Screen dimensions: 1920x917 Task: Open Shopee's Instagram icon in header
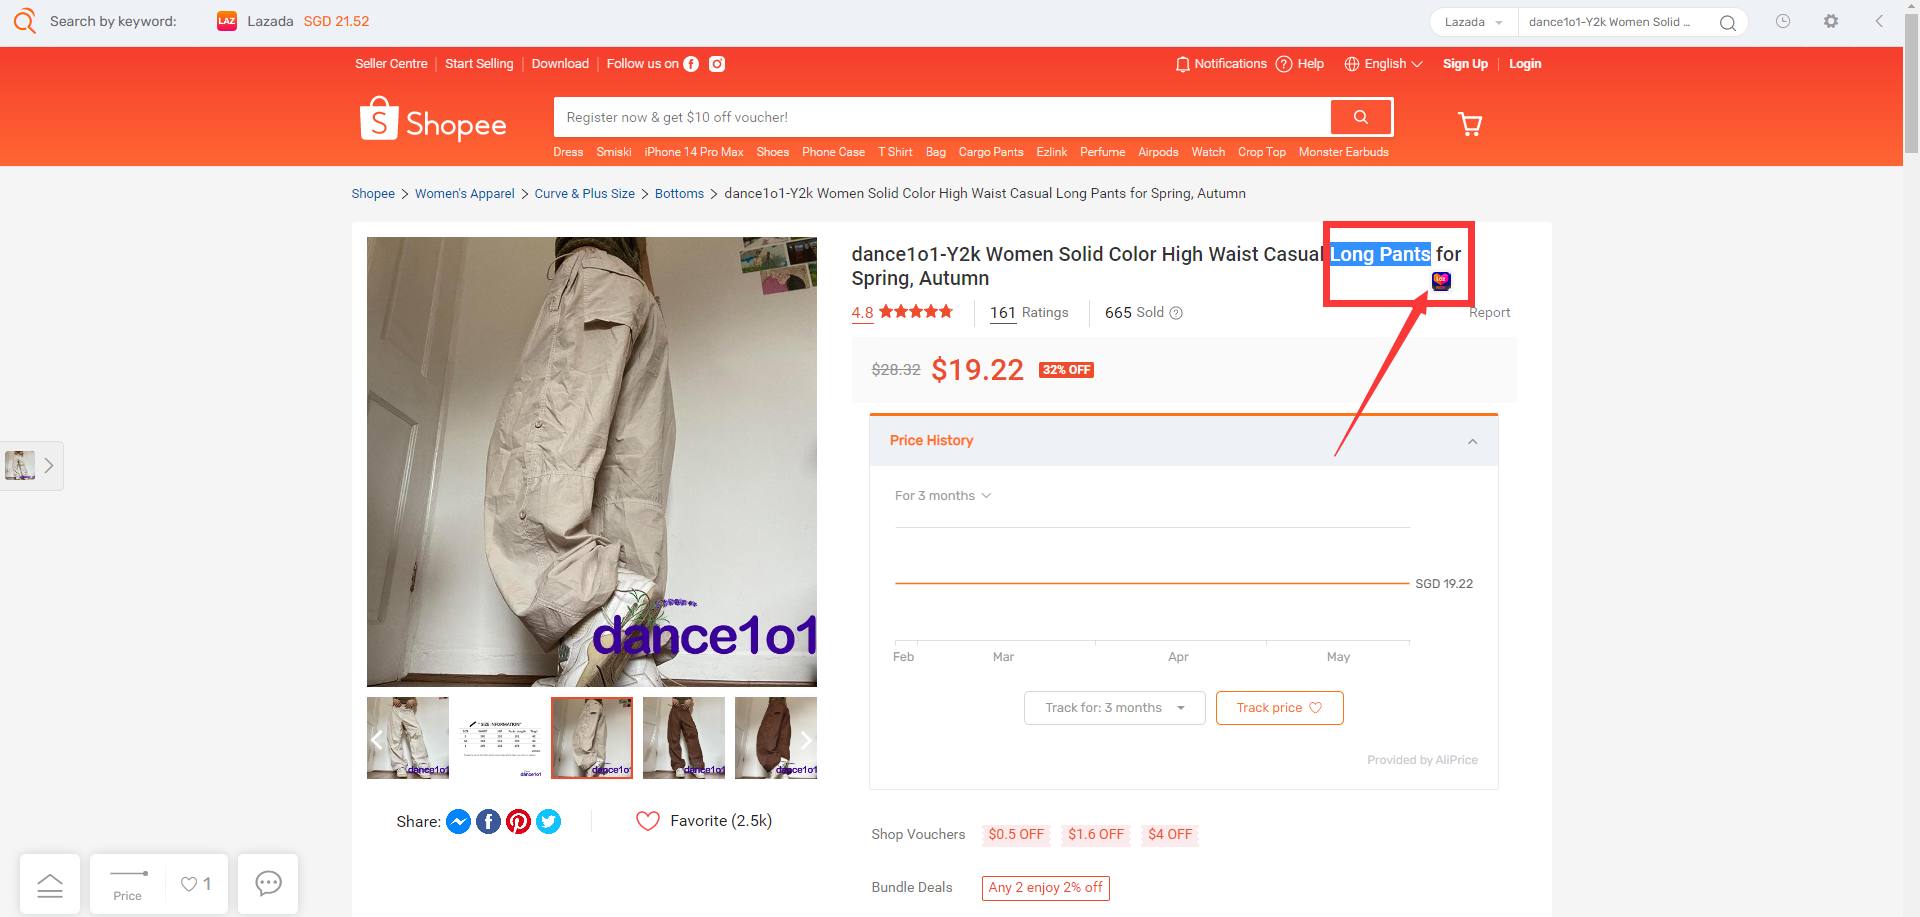[717, 64]
